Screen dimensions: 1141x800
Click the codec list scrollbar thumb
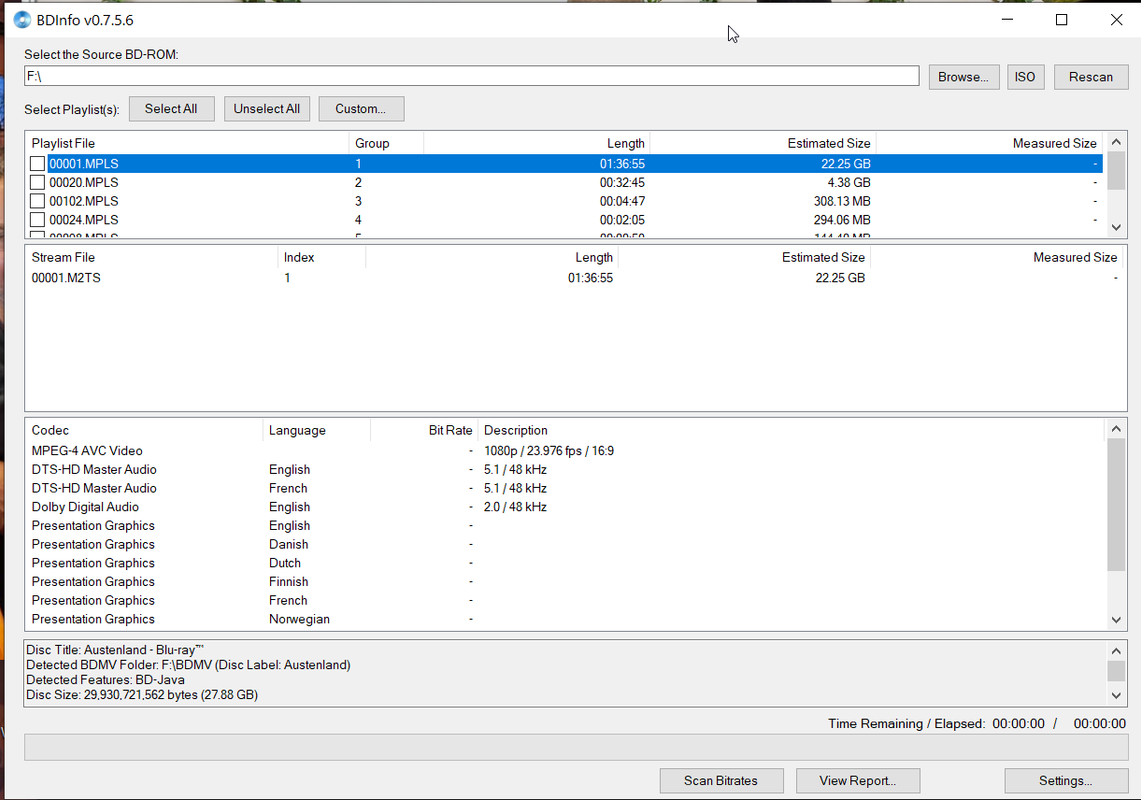(x=1116, y=505)
